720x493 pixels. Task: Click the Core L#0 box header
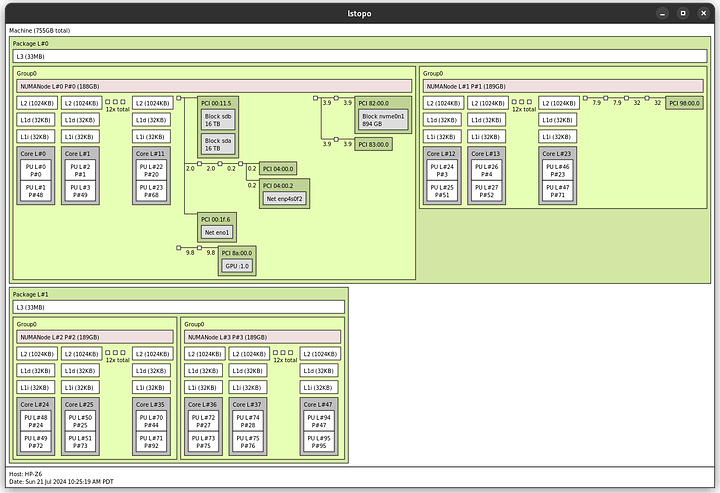coord(31,153)
